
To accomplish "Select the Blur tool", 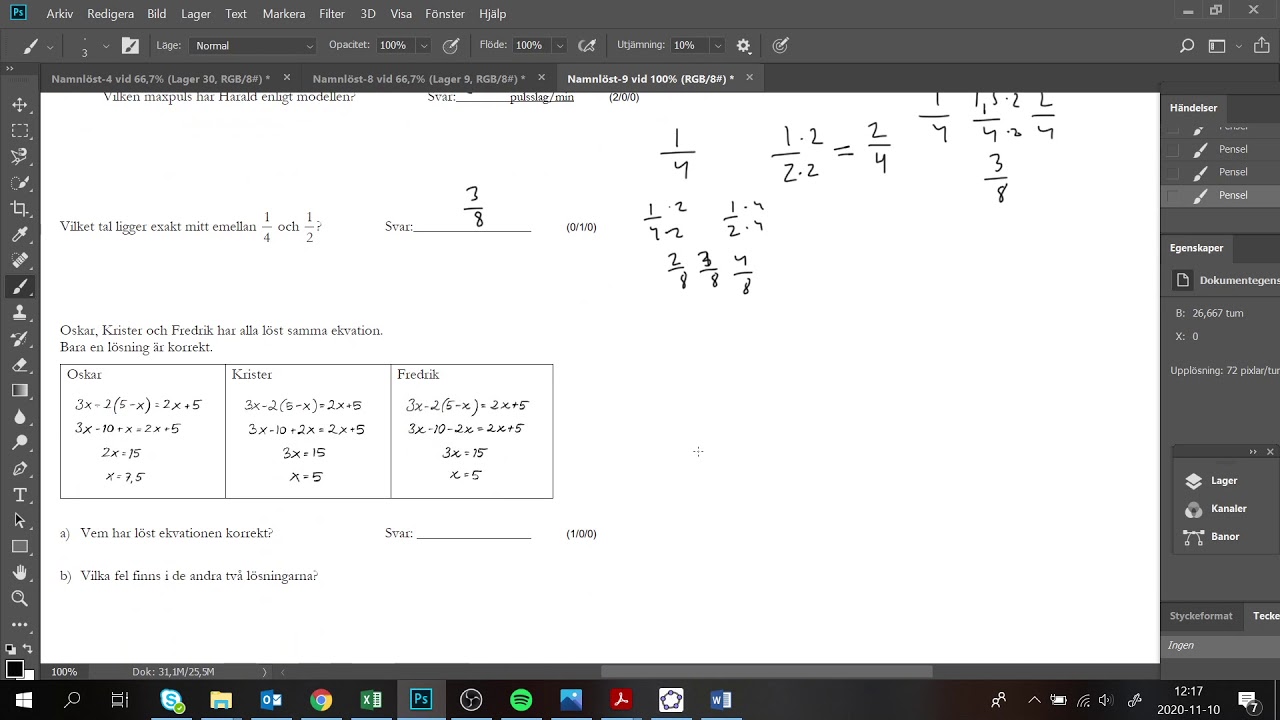I will [x=19, y=417].
